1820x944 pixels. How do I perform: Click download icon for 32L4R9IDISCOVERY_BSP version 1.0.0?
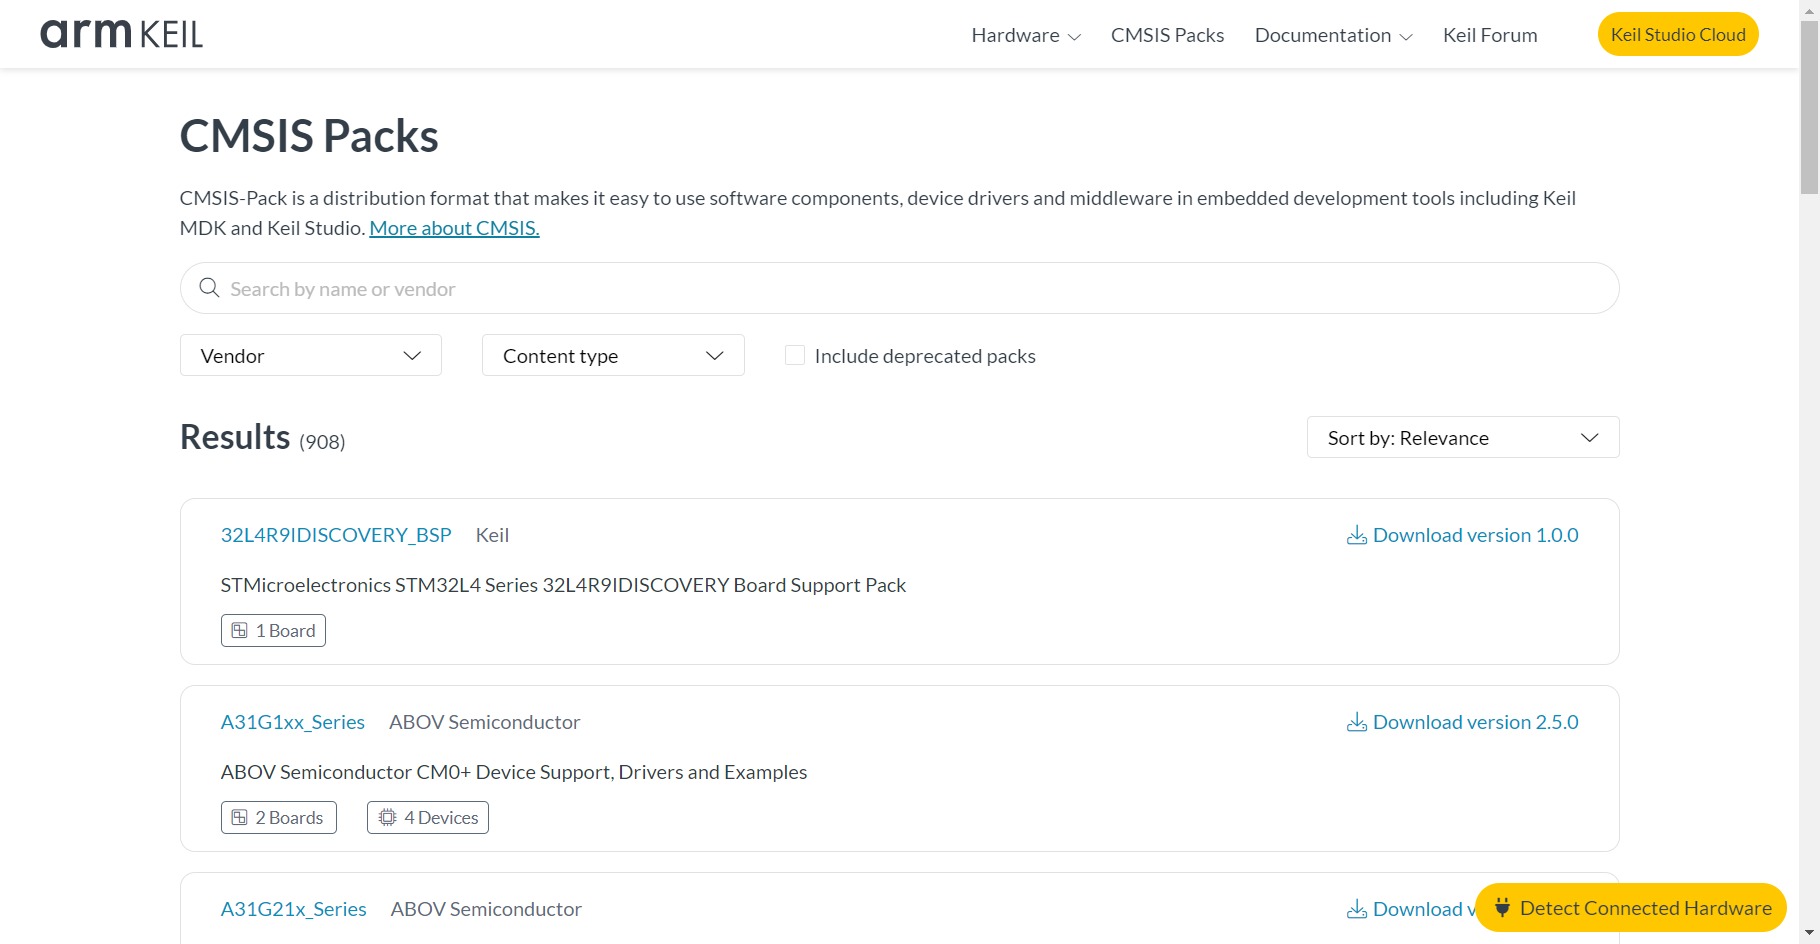pos(1357,535)
